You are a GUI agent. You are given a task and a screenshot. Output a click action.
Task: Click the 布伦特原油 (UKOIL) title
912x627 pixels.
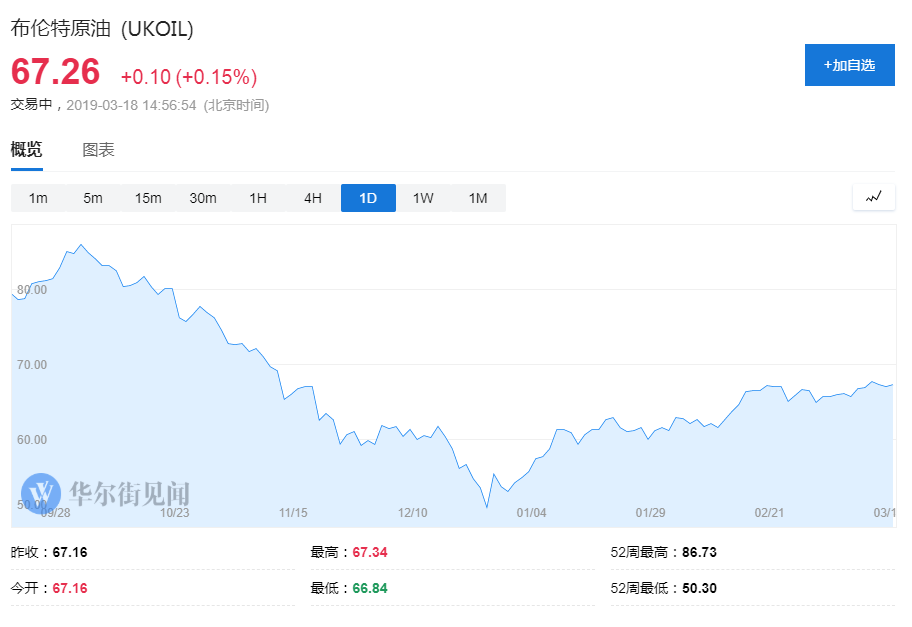102,29
